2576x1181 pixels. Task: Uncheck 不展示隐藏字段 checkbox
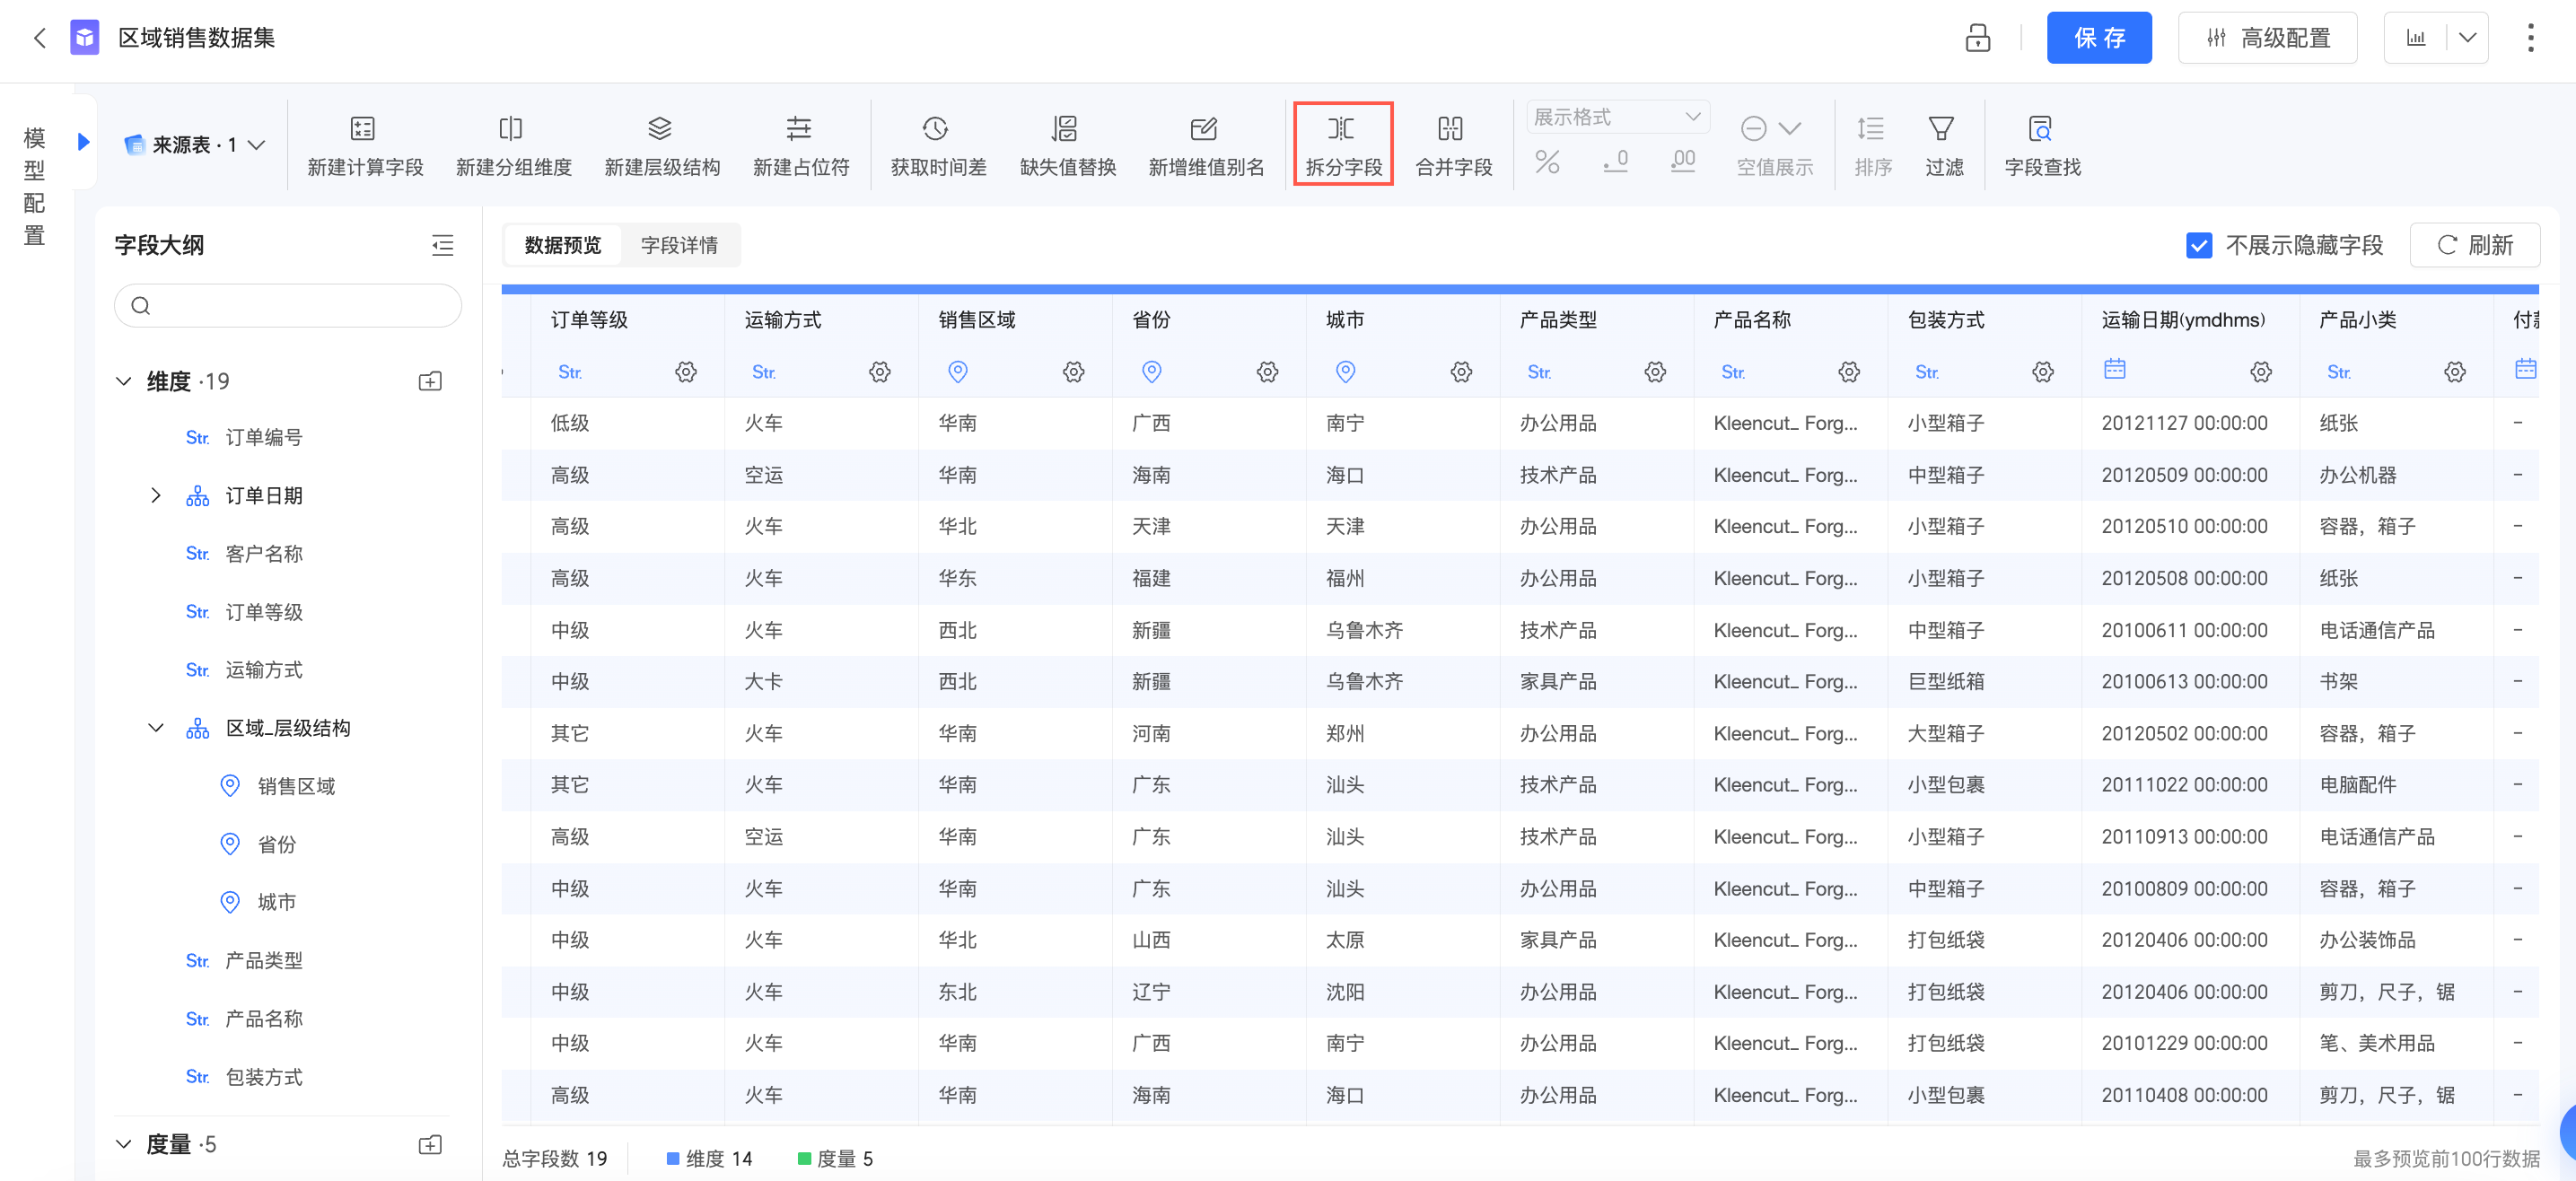pos(2198,246)
